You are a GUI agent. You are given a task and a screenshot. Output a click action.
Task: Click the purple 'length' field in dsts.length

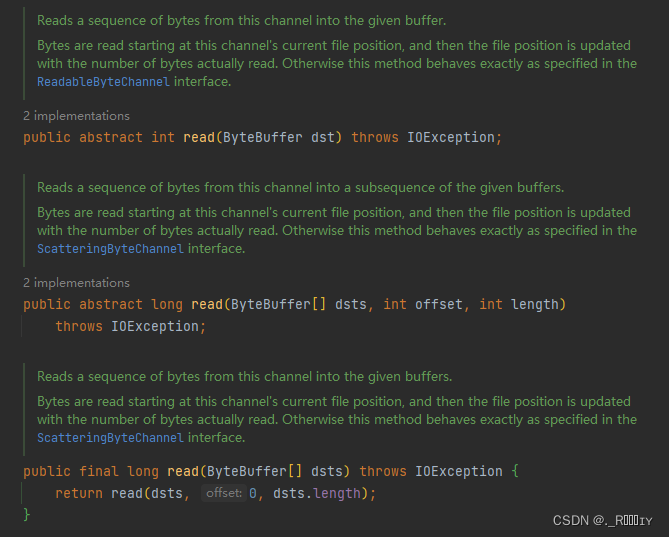click(x=337, y=493)
